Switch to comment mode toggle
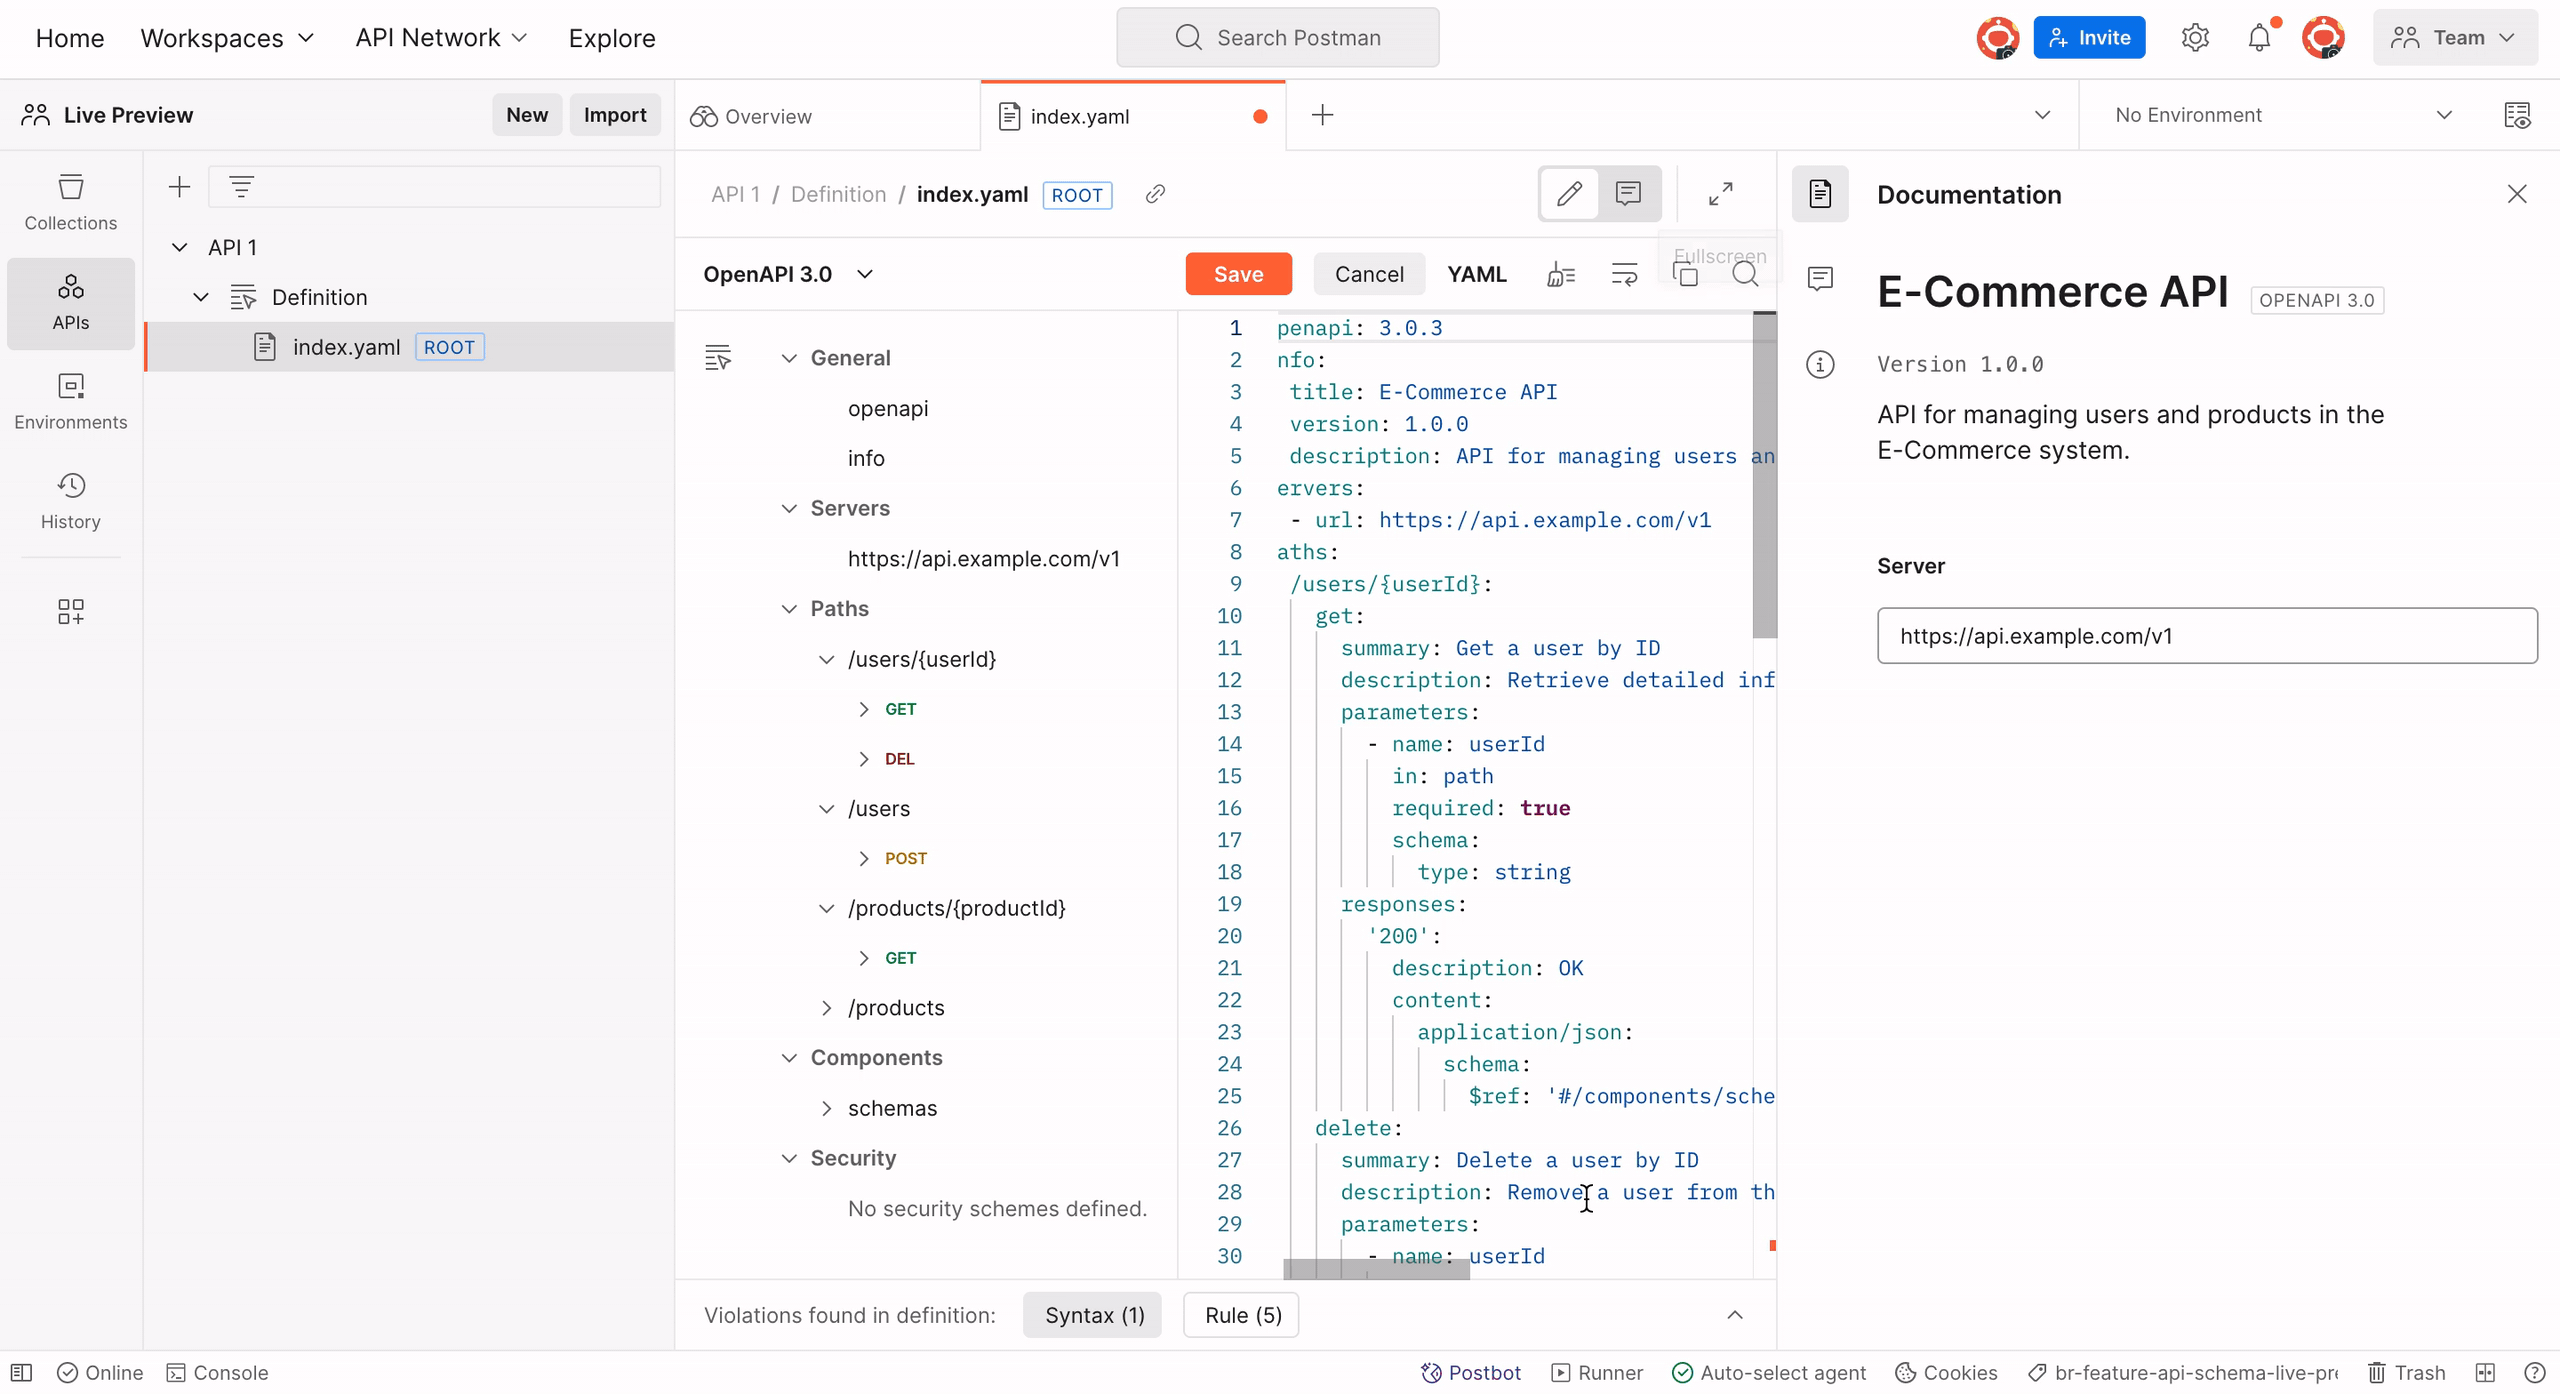The height and width of the screenshot is (1394, 2560). [1628, 193]
